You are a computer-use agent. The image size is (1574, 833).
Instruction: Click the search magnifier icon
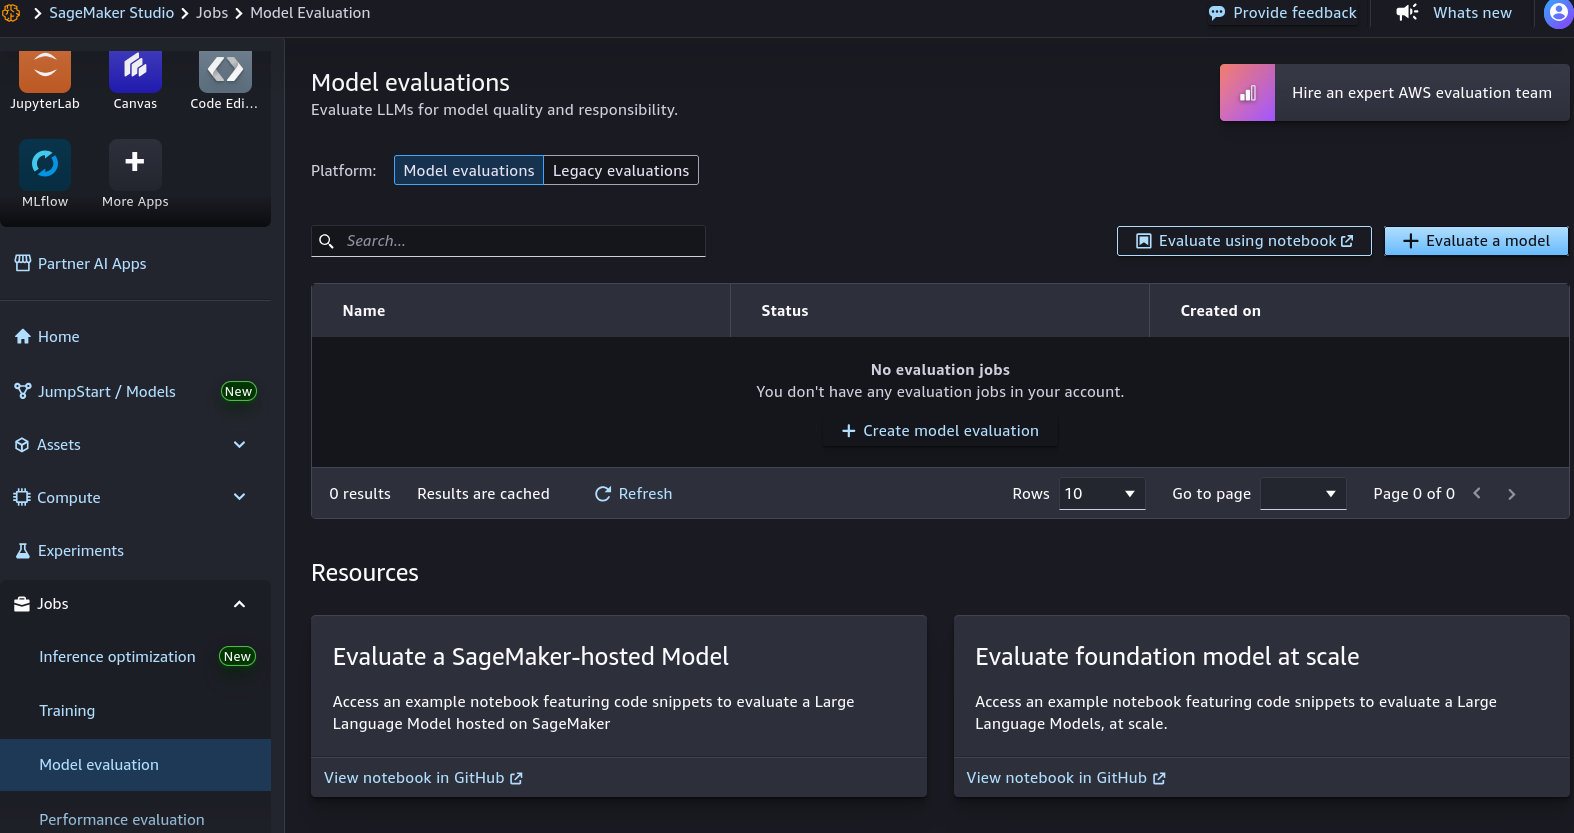pyautogui.click(x=326, y=241)
